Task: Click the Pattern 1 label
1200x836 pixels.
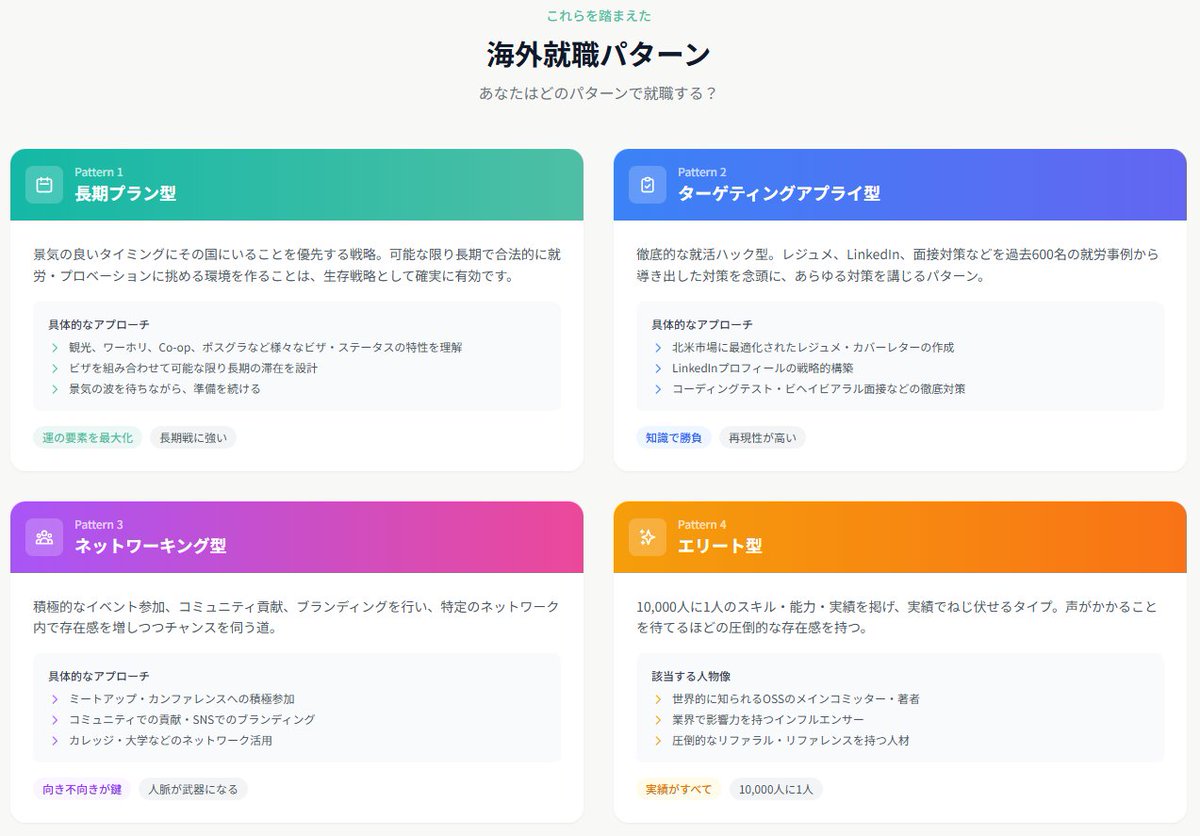Action: click(x=99, y=172)
